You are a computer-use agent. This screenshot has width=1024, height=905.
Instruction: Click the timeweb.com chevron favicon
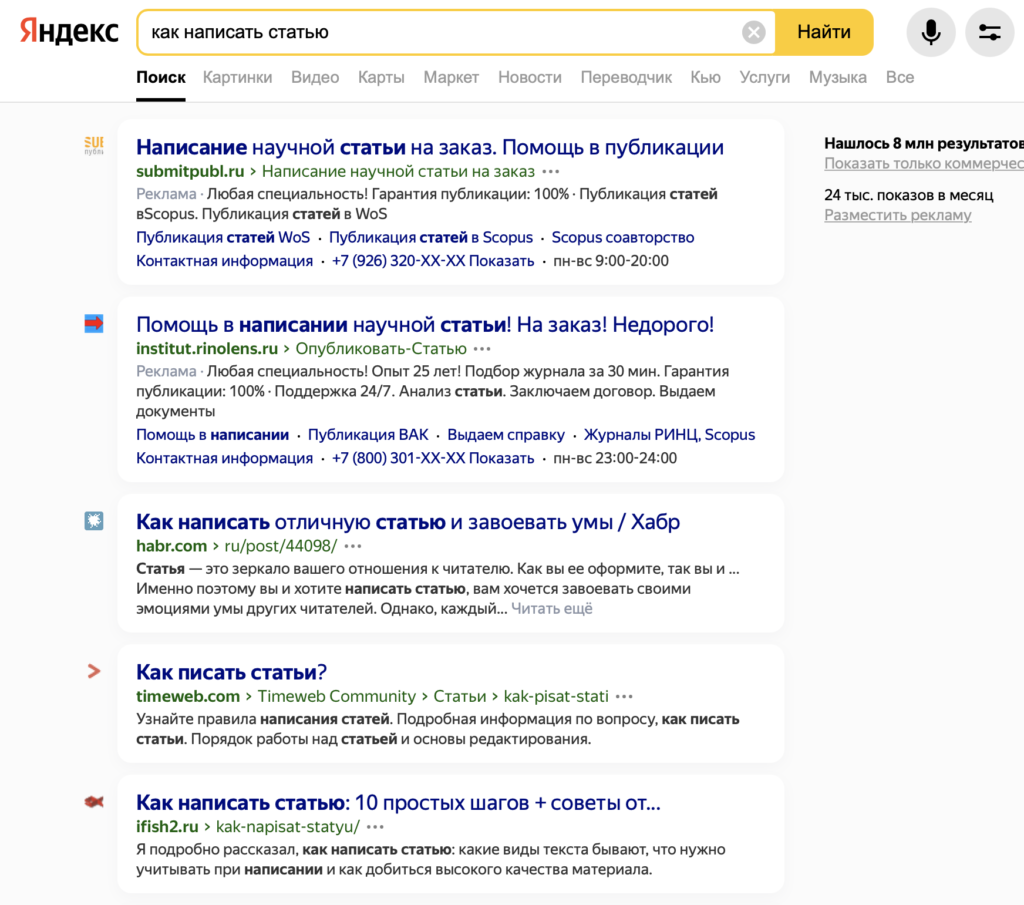(93, 671)
